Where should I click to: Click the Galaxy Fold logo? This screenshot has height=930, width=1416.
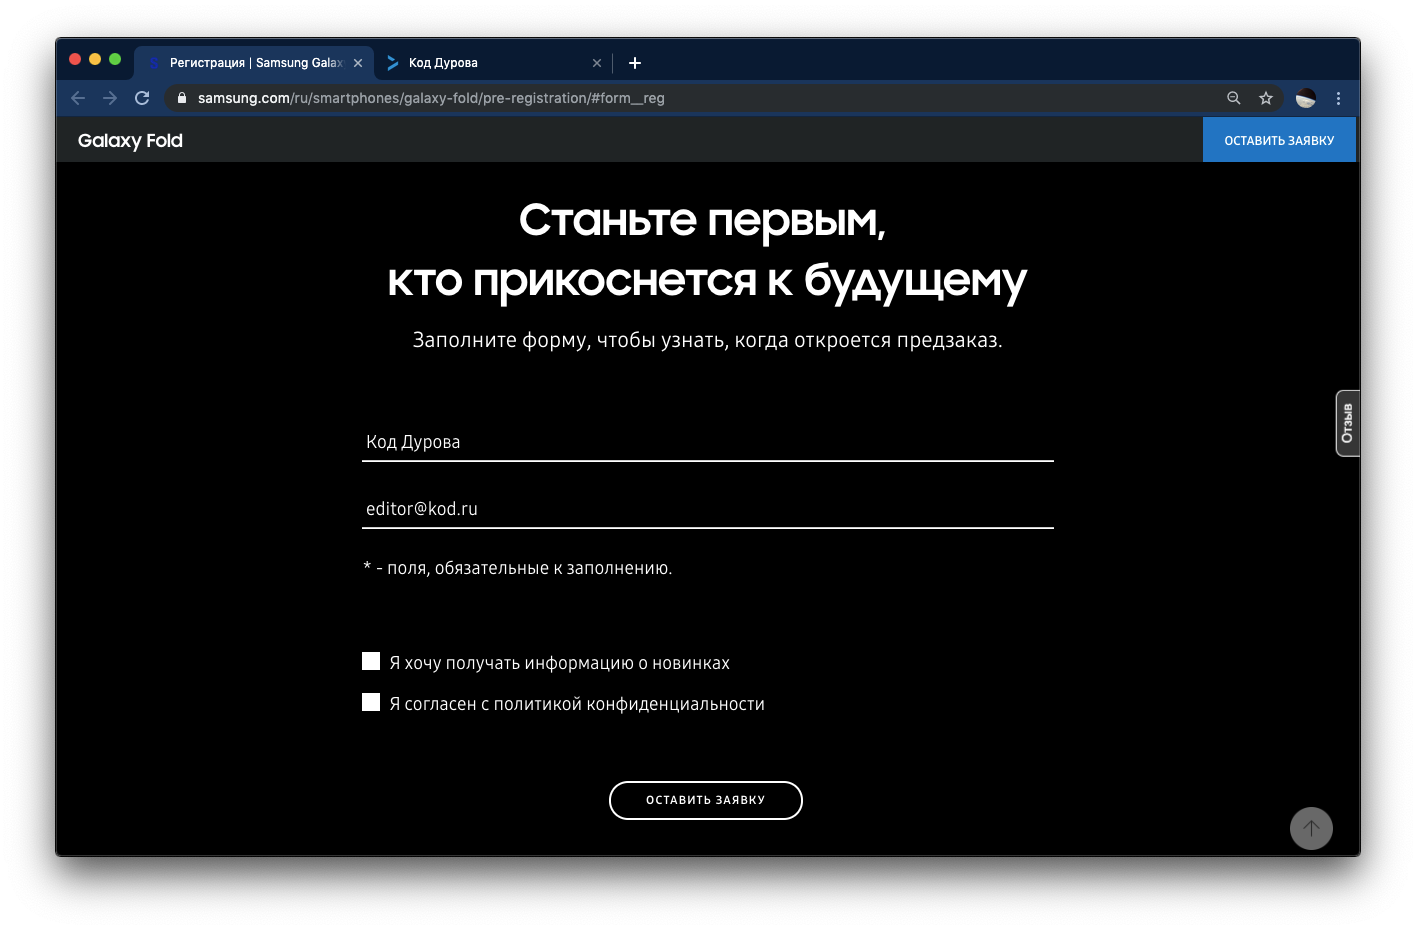(130, 141)
